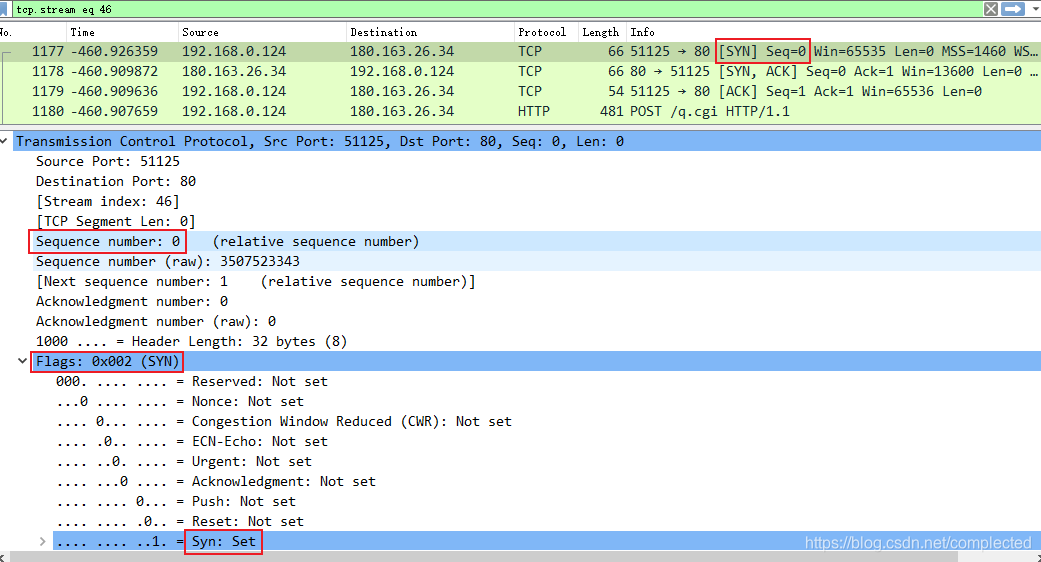Select Urgent: Not set flag
The width and height of the screenshot is (1041, 562).
coord(184,461)
